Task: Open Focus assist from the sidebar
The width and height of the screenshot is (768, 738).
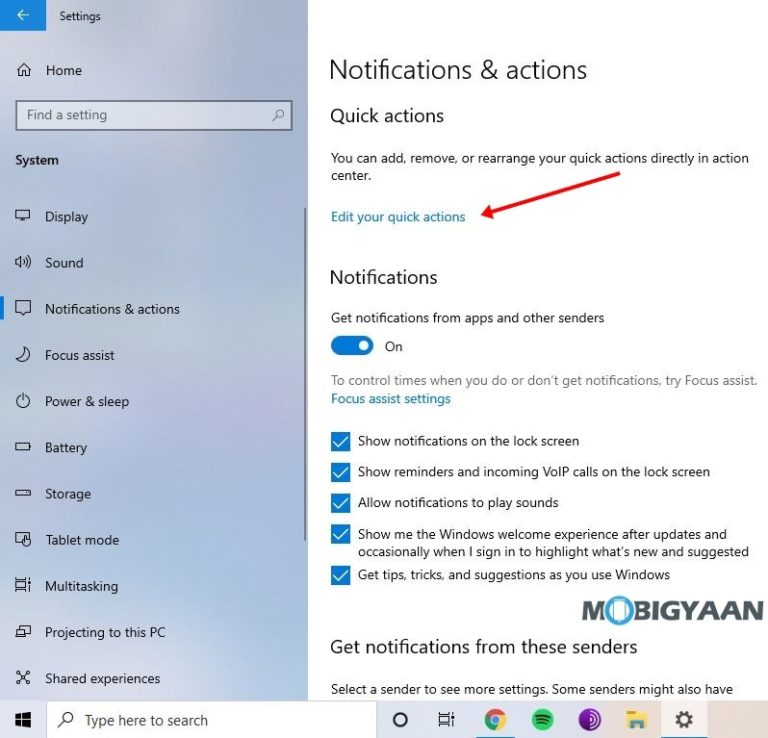Action: click(79, 355)
